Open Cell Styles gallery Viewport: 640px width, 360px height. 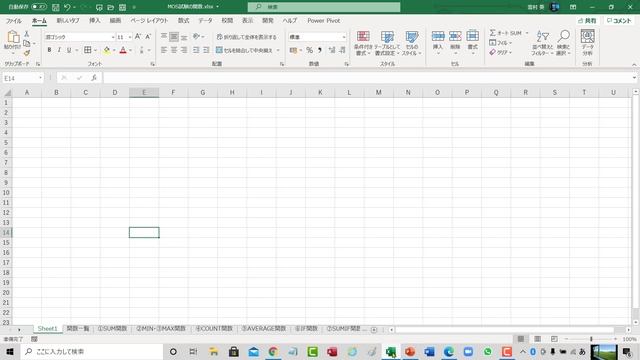pyautogui.click(x=411, y=43)
